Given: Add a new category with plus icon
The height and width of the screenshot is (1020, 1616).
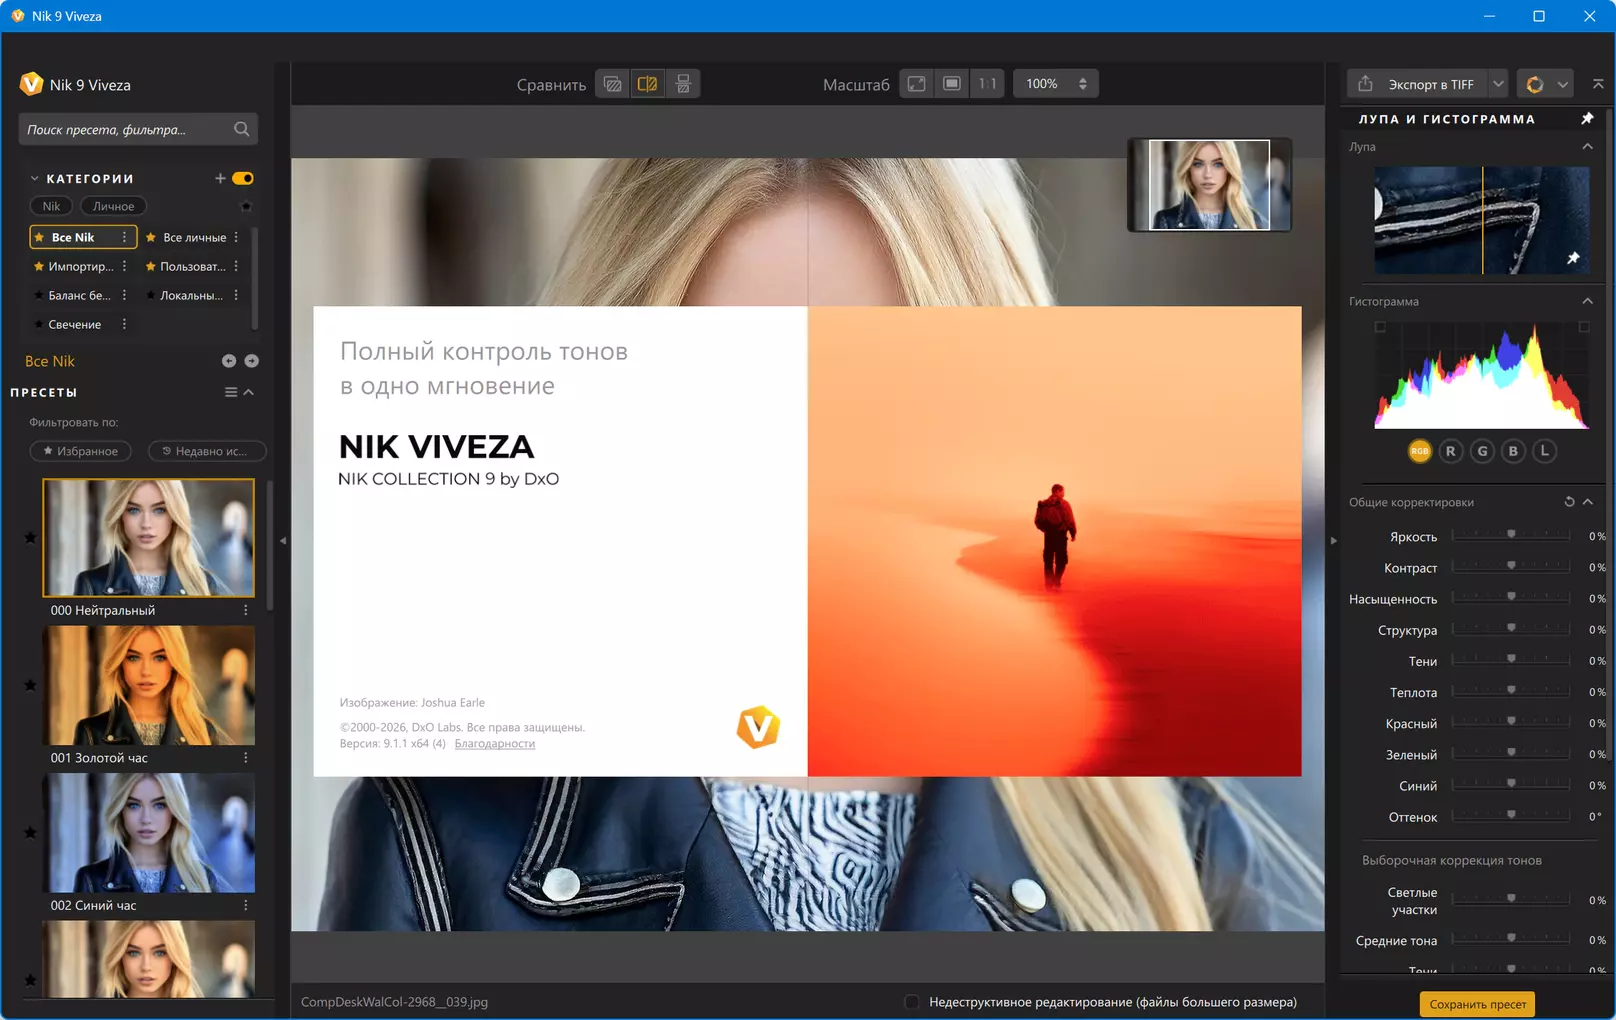Looking at the screenshot, I should coord(220,178).
